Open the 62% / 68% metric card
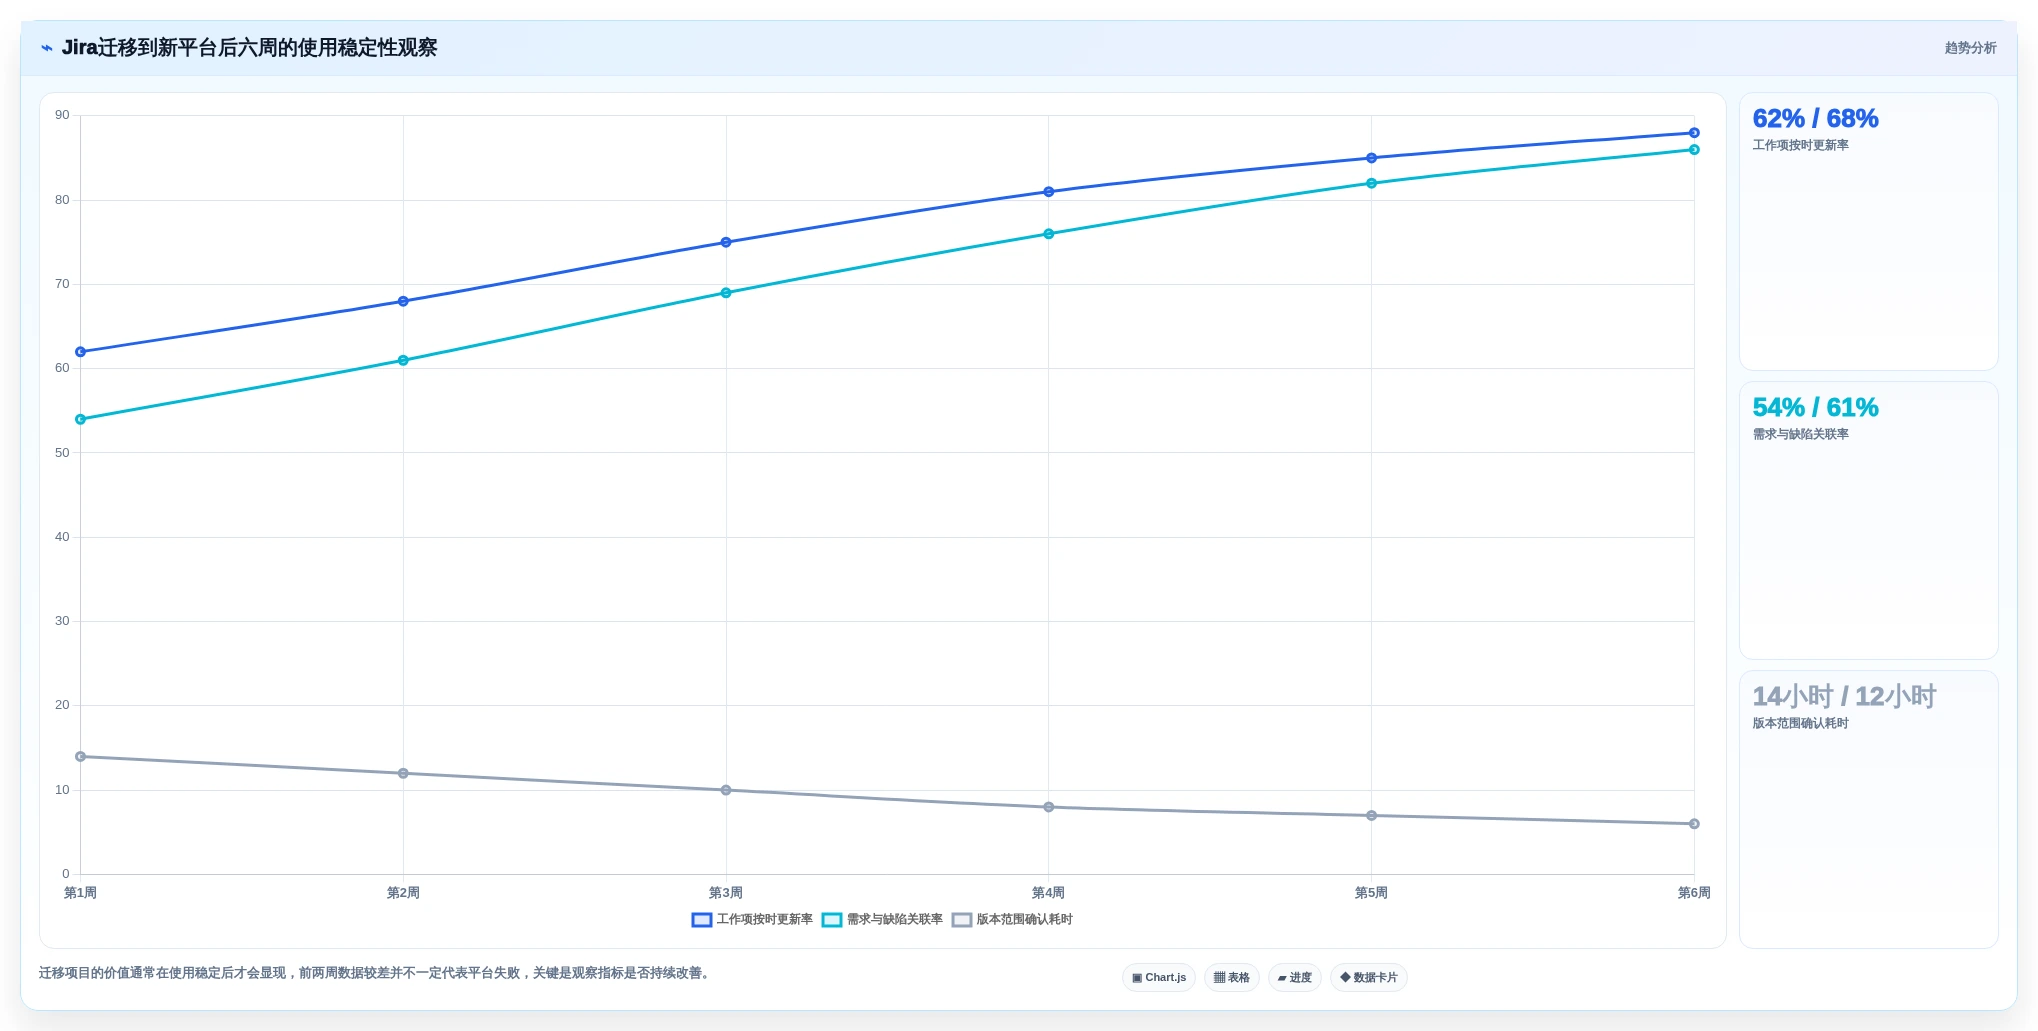This screenshot has height=1031, width=2038. [x=1868, y=232]
